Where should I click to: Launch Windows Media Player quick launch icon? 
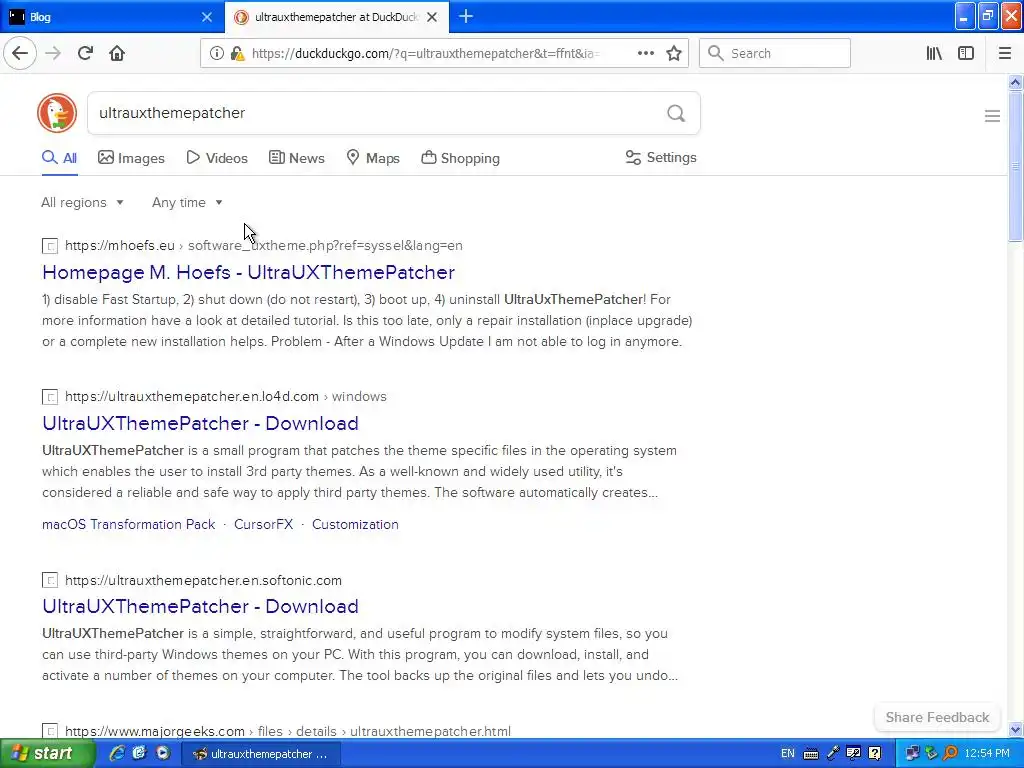pyautogui.click(x=163, y=753)
